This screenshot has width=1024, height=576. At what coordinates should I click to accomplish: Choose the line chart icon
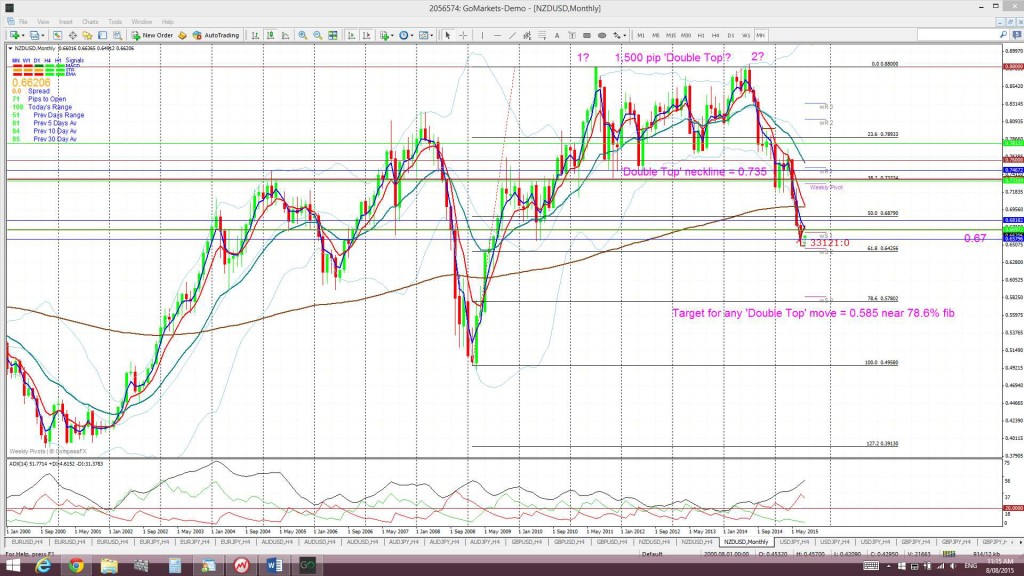point(285,35)
